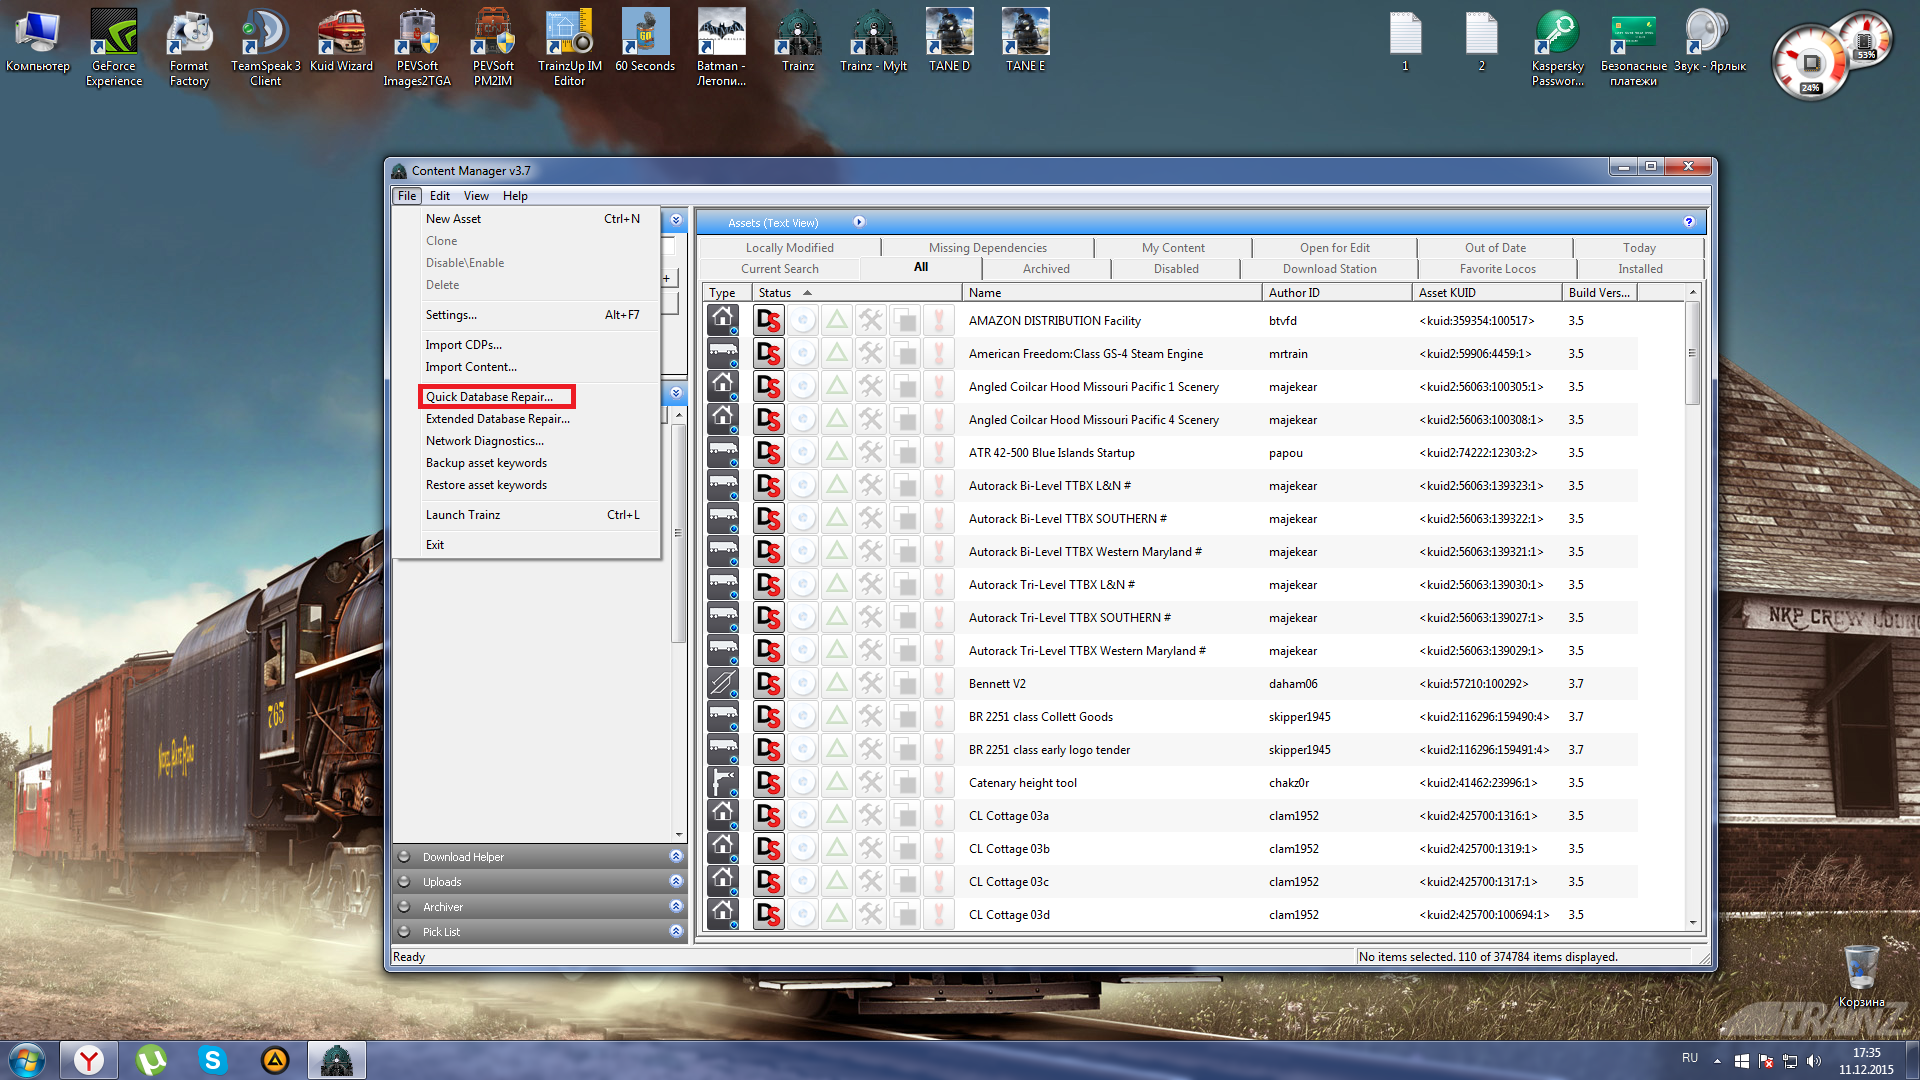Expand the Download Helper panel
Image resolution: width=1920 pixels, height=1080 pixels.
(x=676, y=857)
